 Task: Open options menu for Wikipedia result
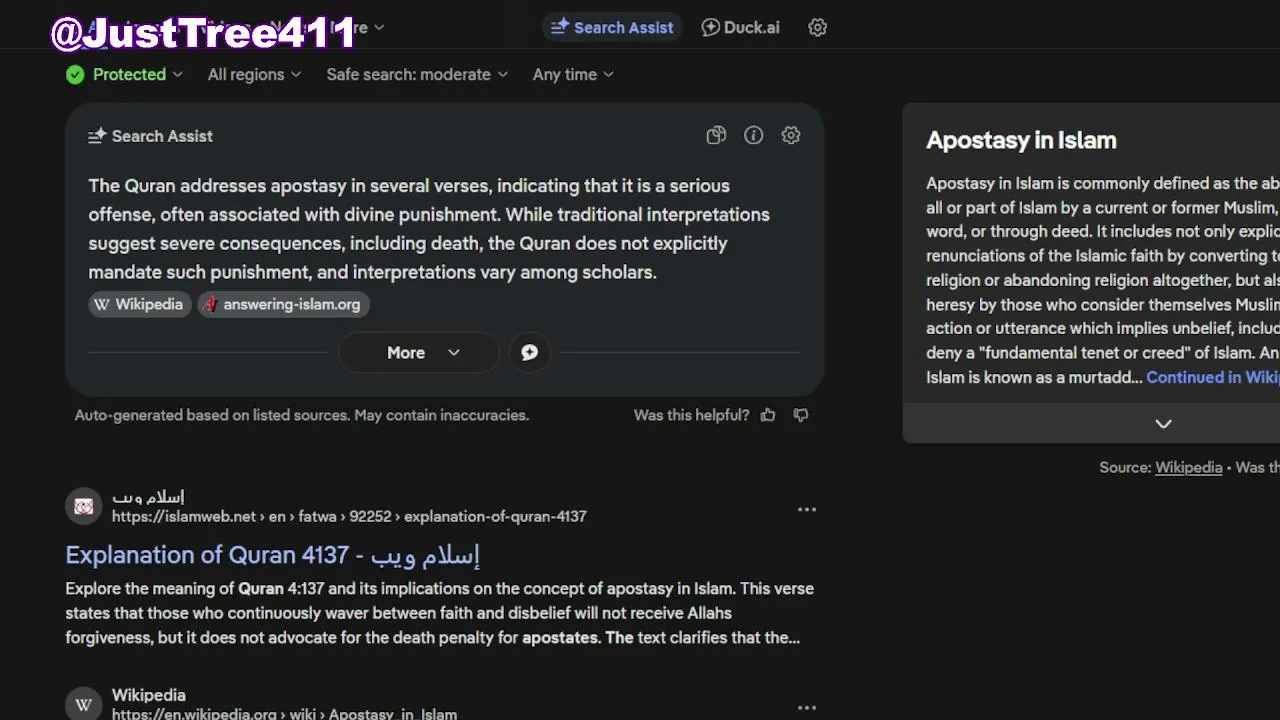pos(807,707)
